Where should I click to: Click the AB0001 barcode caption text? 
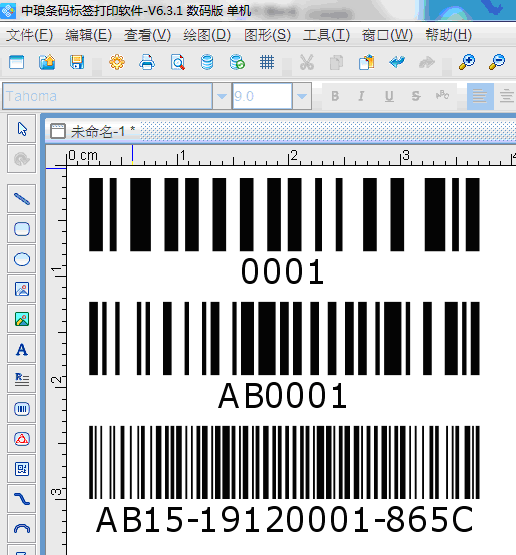(282, 395)
